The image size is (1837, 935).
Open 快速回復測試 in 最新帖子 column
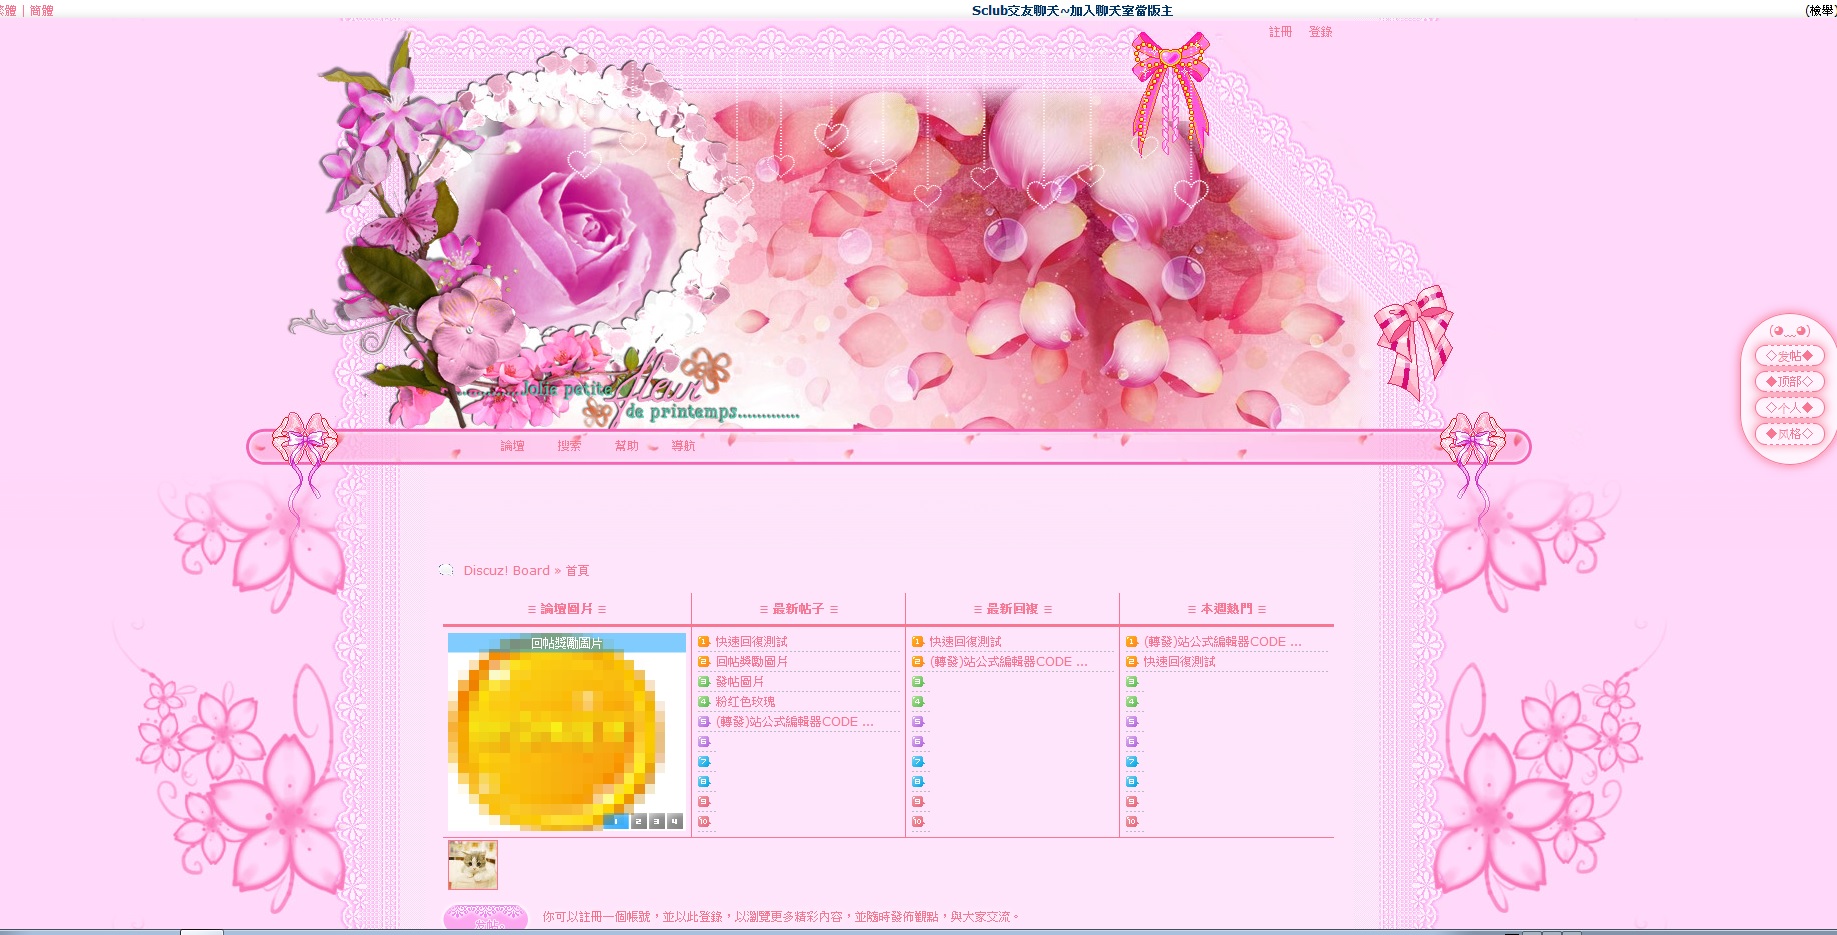click(751, 642)
